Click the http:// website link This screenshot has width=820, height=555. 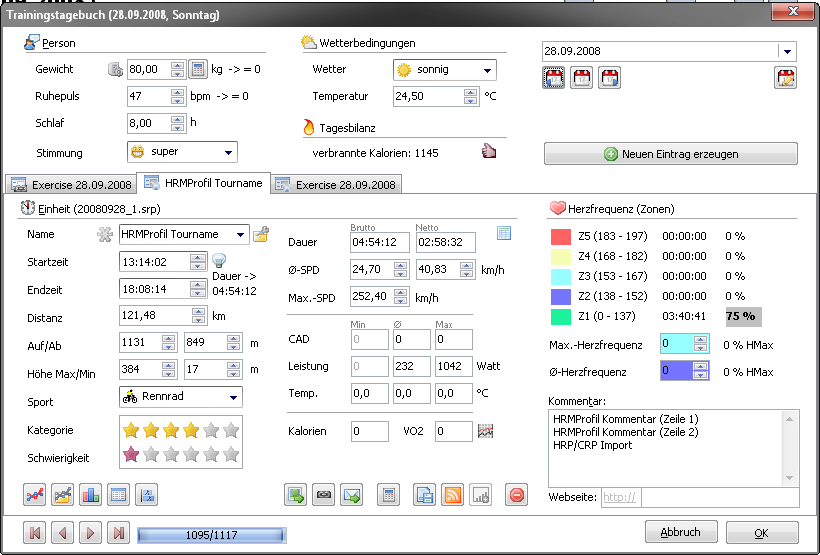[620, 497]
